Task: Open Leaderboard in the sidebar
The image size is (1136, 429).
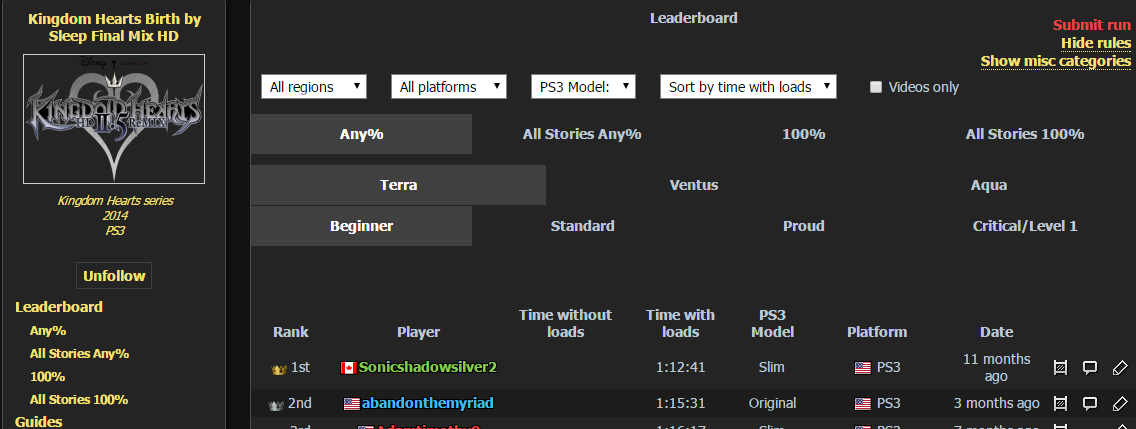Action: pos(59,307)
